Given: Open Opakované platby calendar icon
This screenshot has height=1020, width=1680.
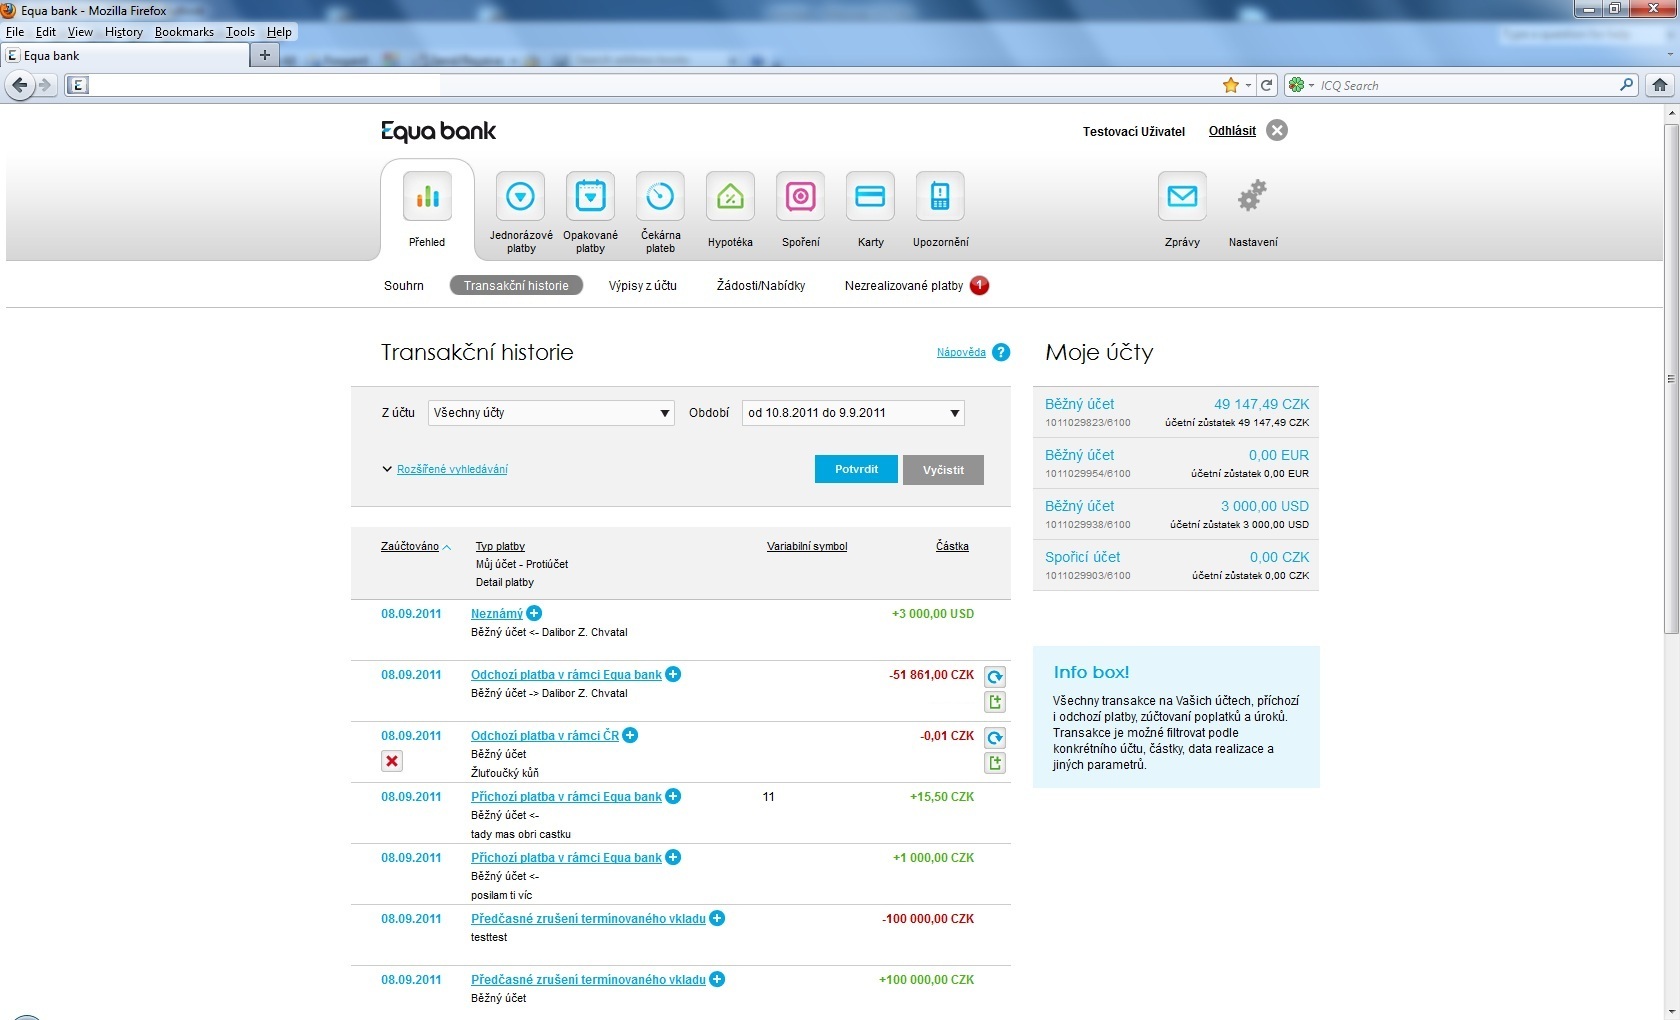Looking at the screenshot, I should coord(590,196).
